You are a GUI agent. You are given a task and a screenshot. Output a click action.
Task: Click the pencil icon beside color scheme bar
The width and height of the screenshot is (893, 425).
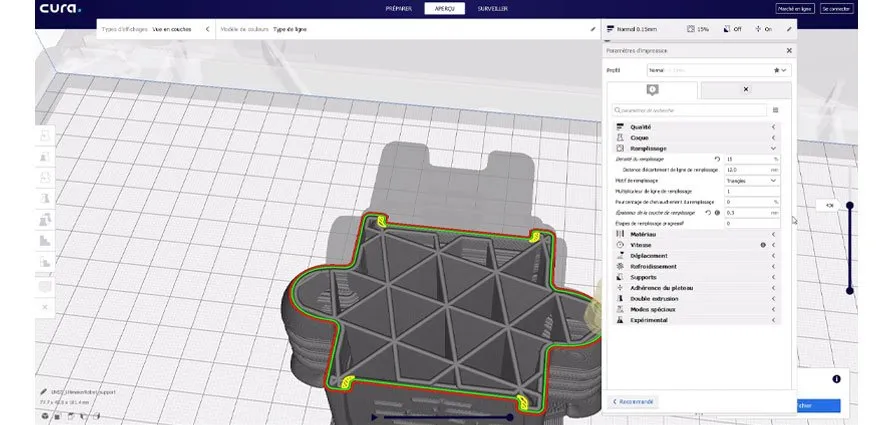point(593,29)
